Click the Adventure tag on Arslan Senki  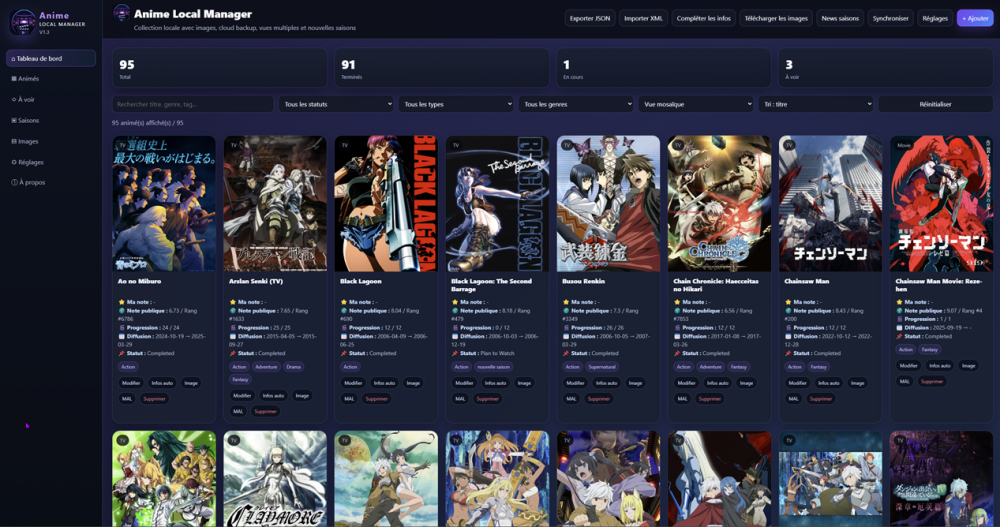tap(266, 367)
